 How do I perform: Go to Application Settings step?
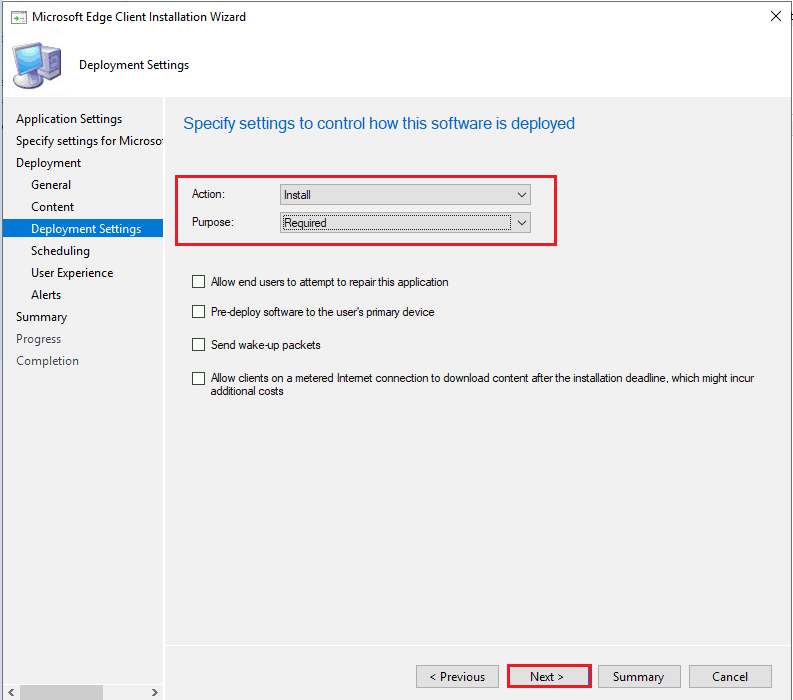69,119
